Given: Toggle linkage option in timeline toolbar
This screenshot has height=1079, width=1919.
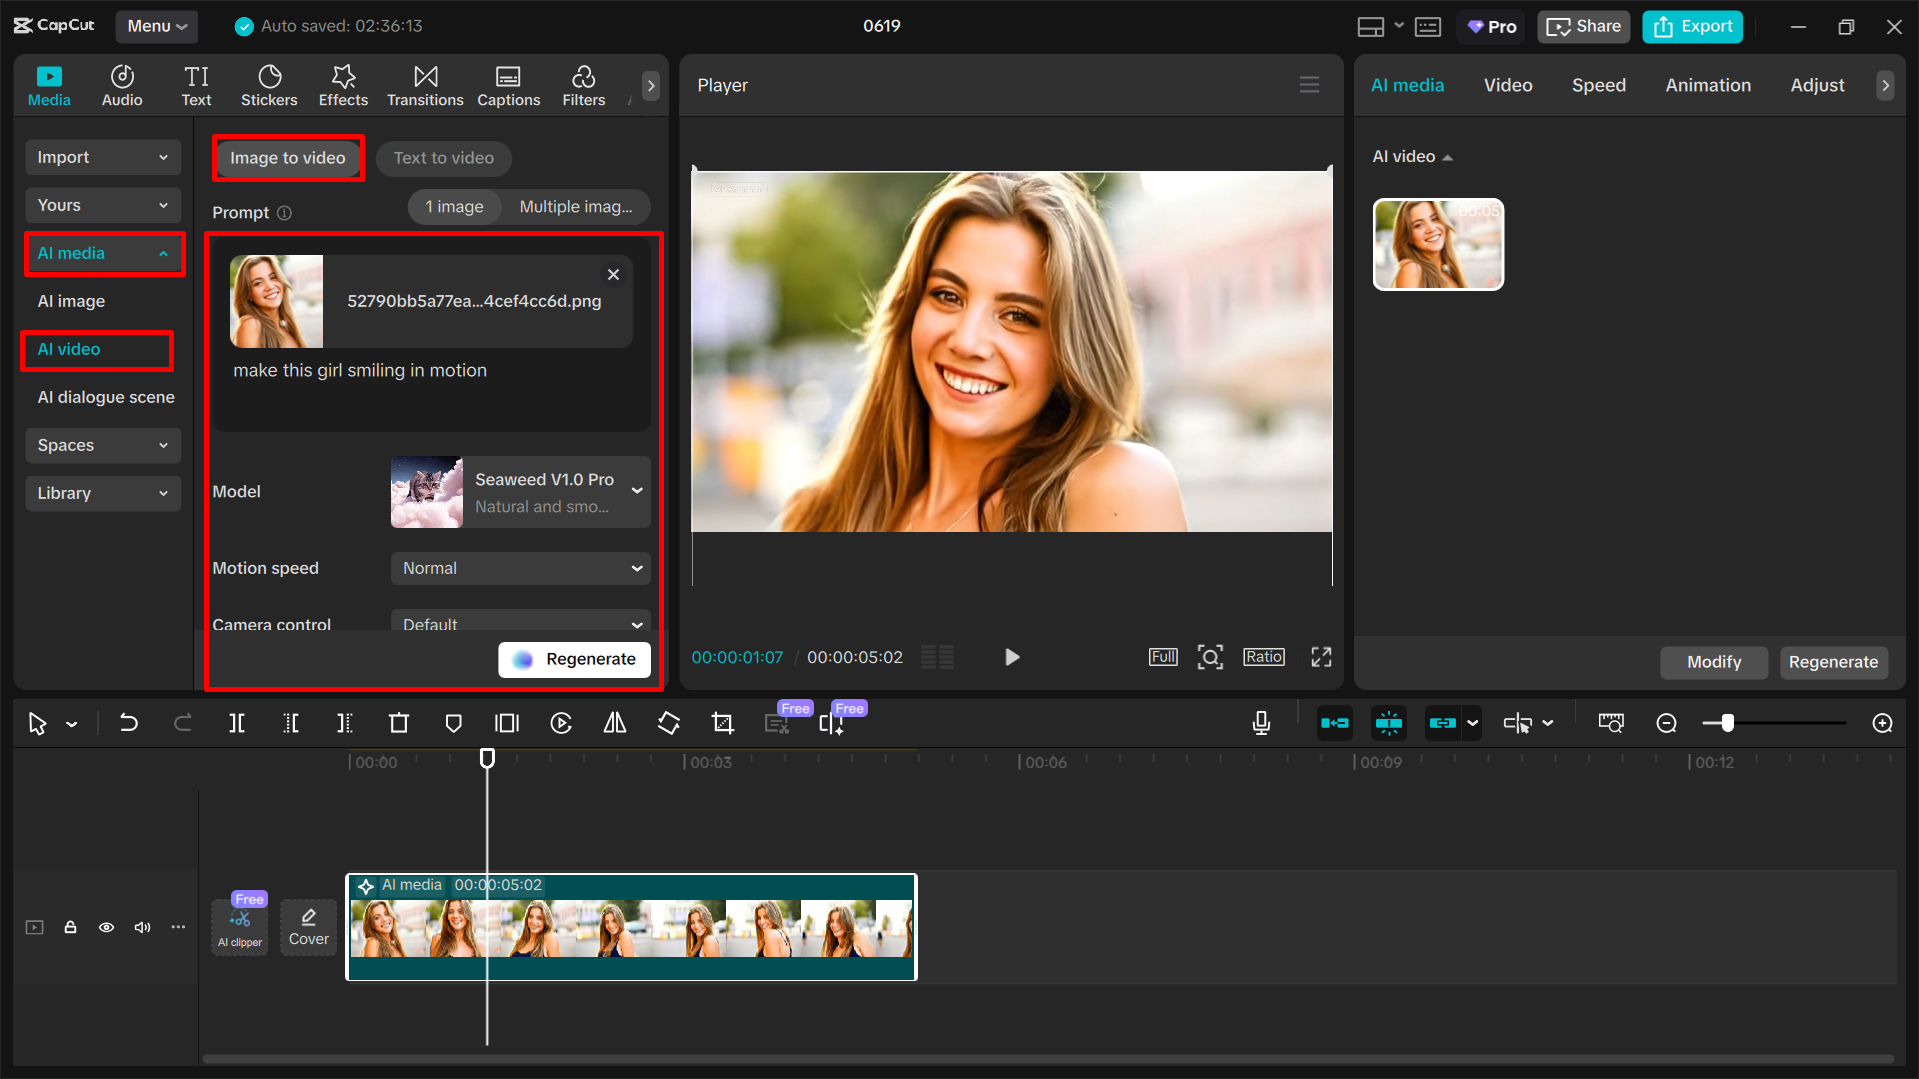Looking at the screenshot, I should (x=1442, y=723).
